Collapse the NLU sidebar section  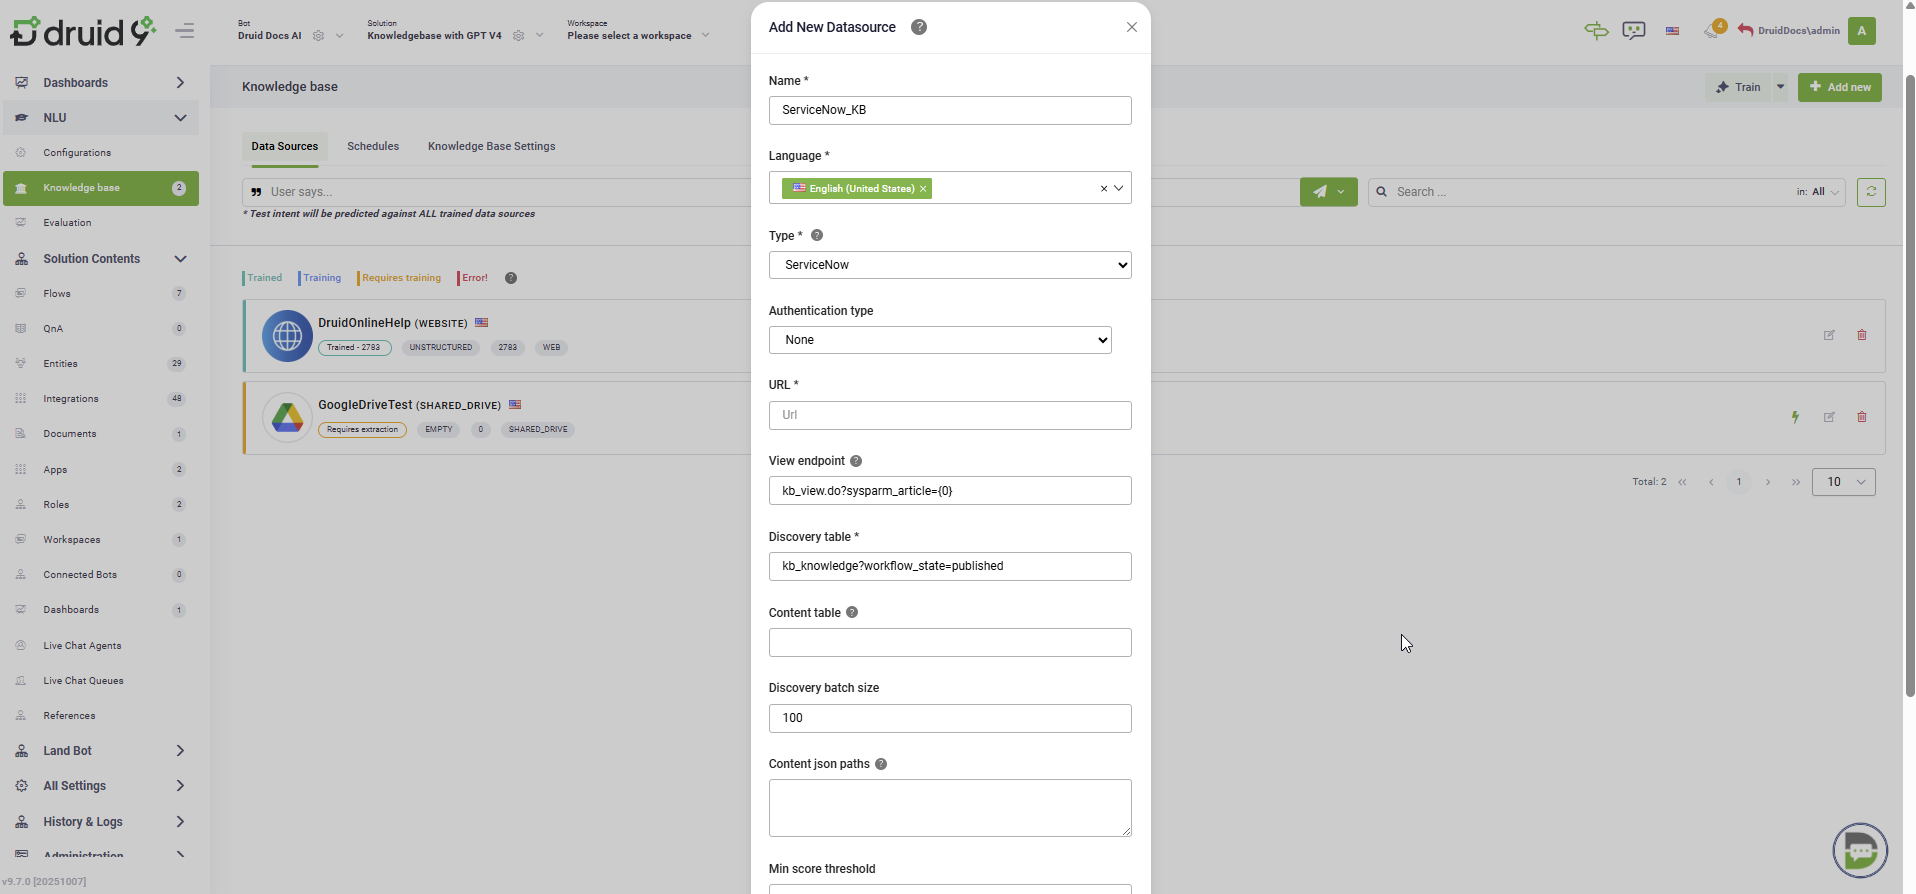[180, 118]
